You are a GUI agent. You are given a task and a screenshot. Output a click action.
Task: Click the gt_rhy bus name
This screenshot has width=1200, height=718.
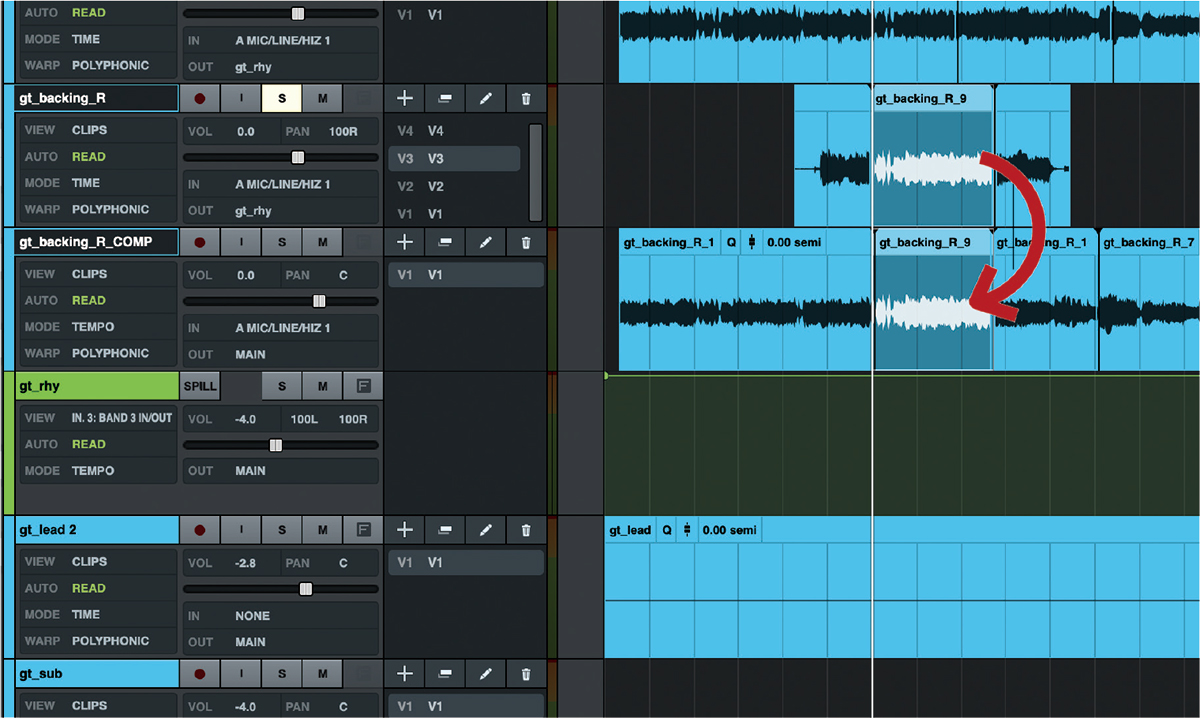pyautogui.click(x=97, y=385)
